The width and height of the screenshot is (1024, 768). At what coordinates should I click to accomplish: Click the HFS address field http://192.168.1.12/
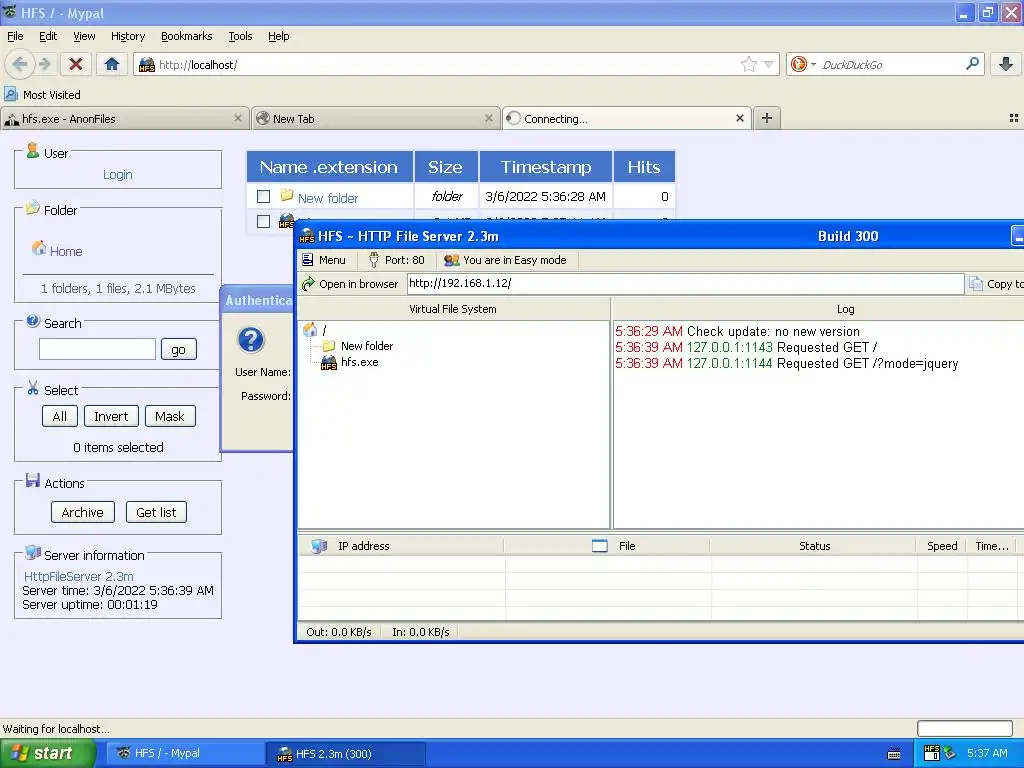coord(685,283)
